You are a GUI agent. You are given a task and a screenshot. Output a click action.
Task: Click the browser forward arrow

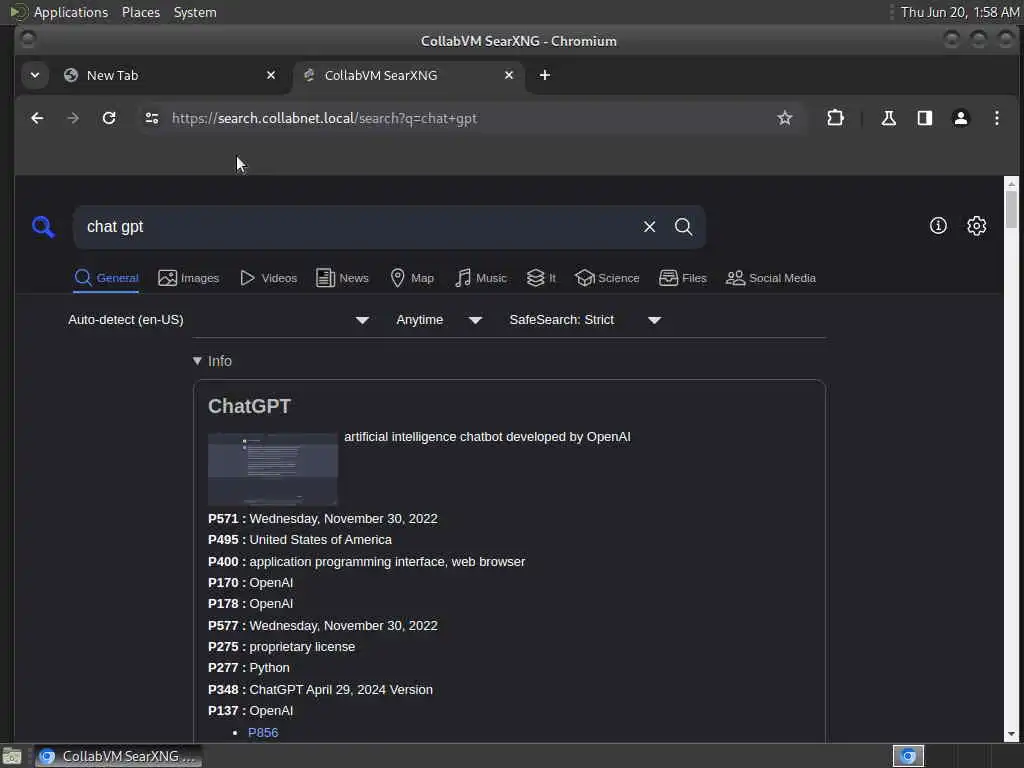click(73, 118)
